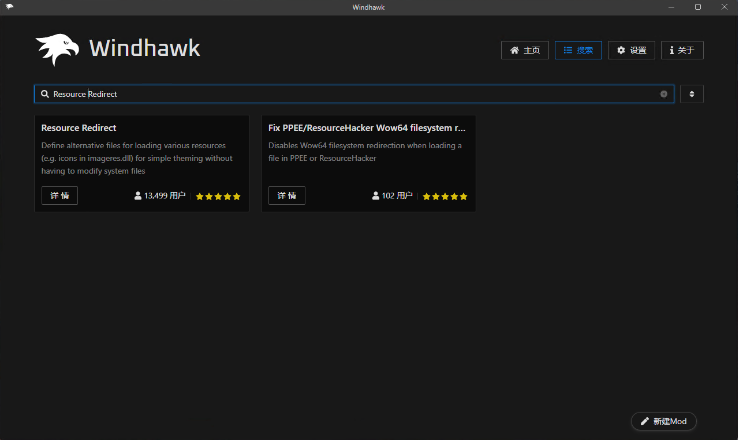Viewport: 738px width, 440px height.
Task: Open details for Fix PPEE/ResourceHacker mod
Action: click(x=287, y=195)
